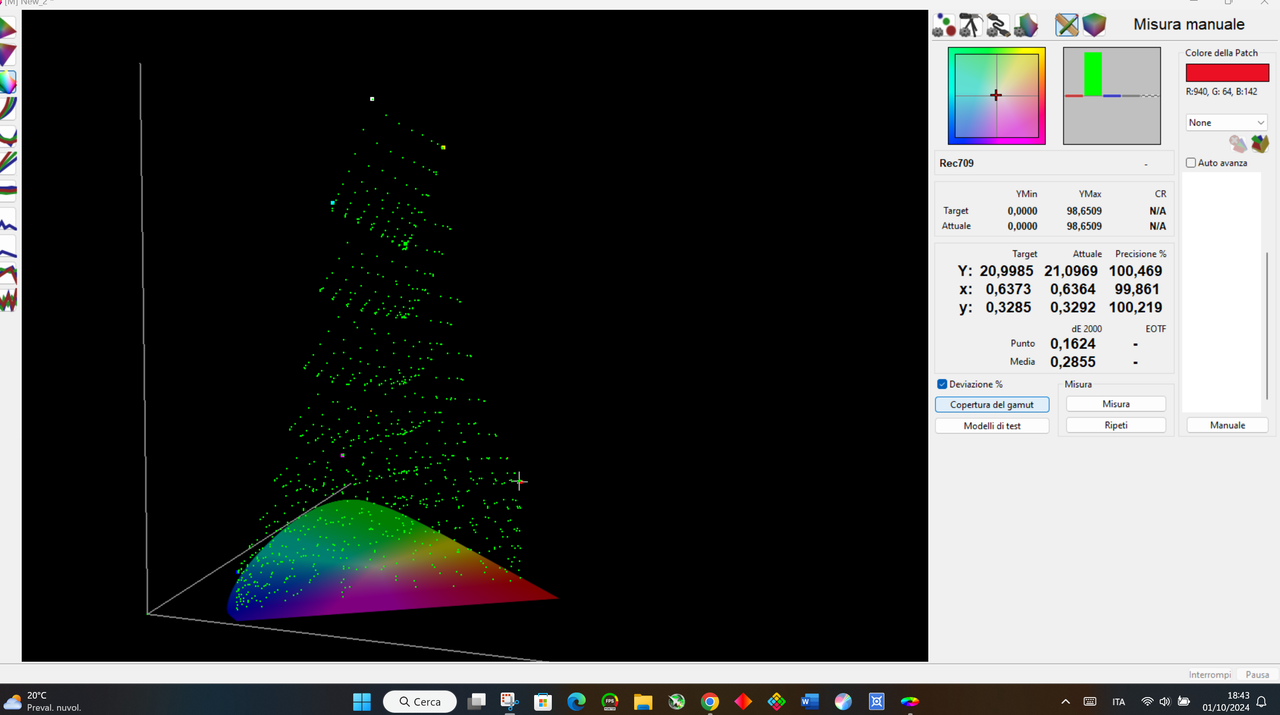The width and height of the screenshot is (1280, 715).
Task: Click the Y Attuale value 21,0969
Action: pyautogui.click(x=1071, y=271)
